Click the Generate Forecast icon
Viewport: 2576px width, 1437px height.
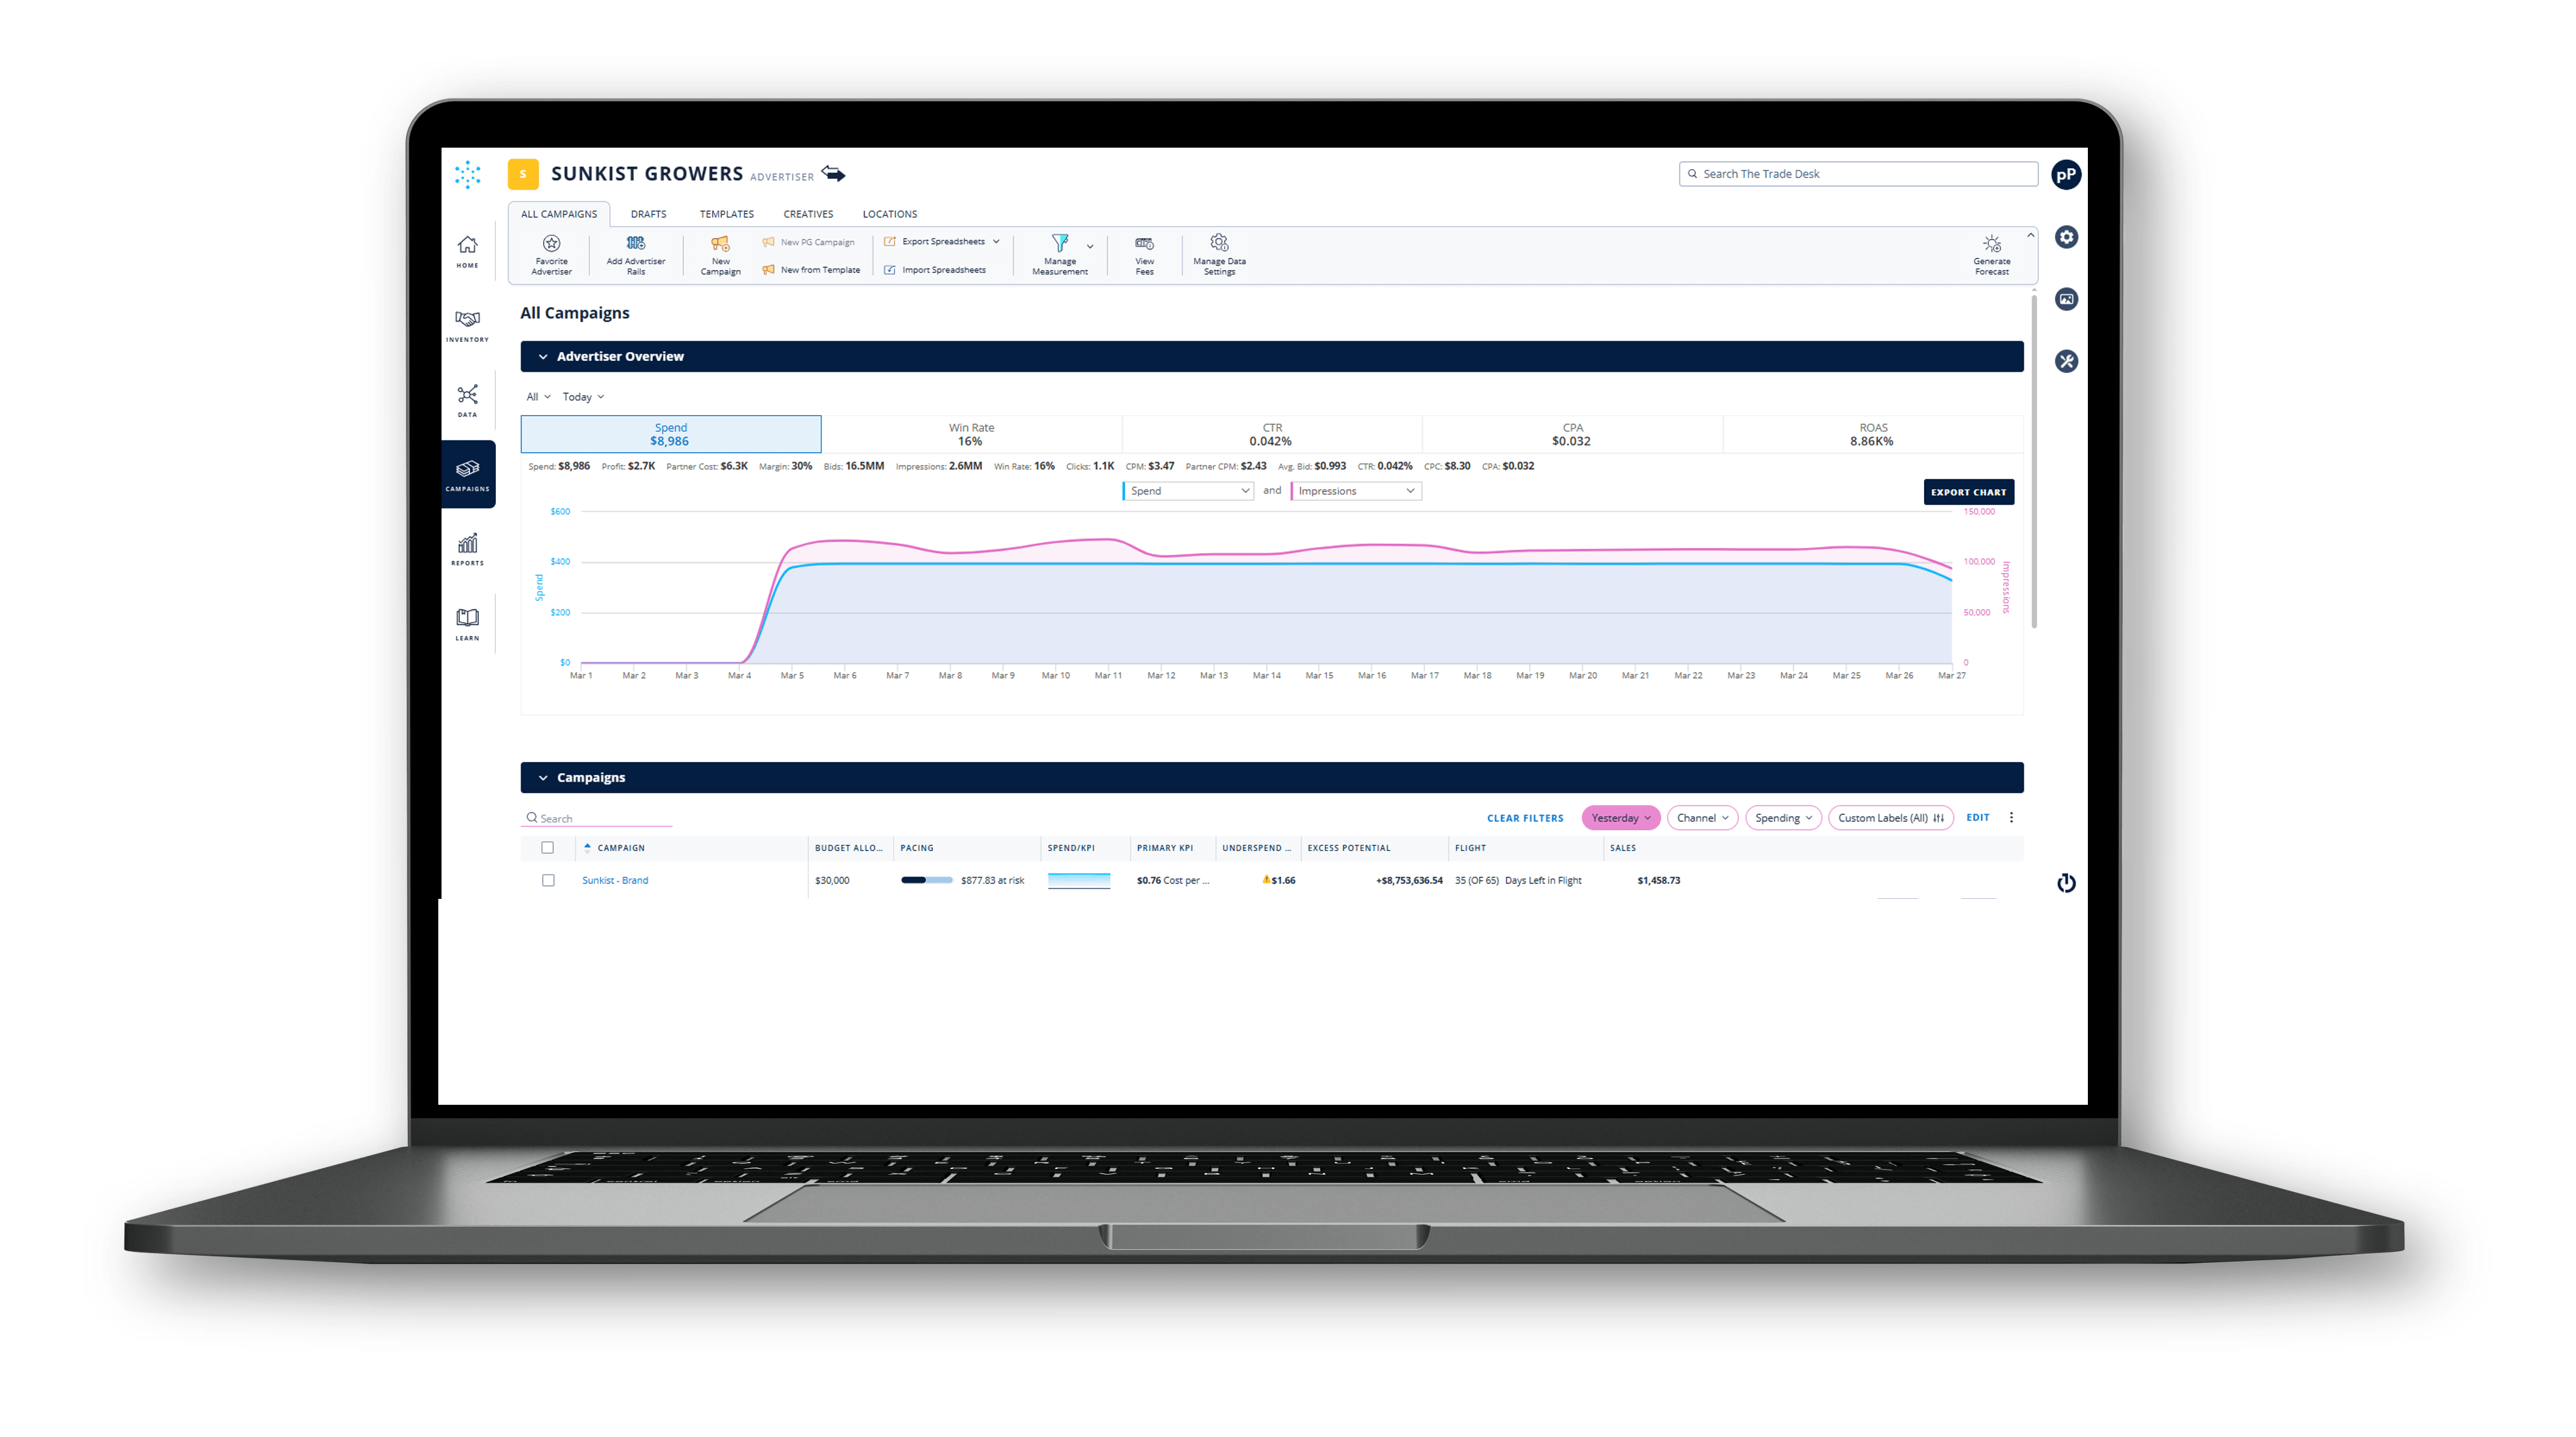[x=1992, y=243]
